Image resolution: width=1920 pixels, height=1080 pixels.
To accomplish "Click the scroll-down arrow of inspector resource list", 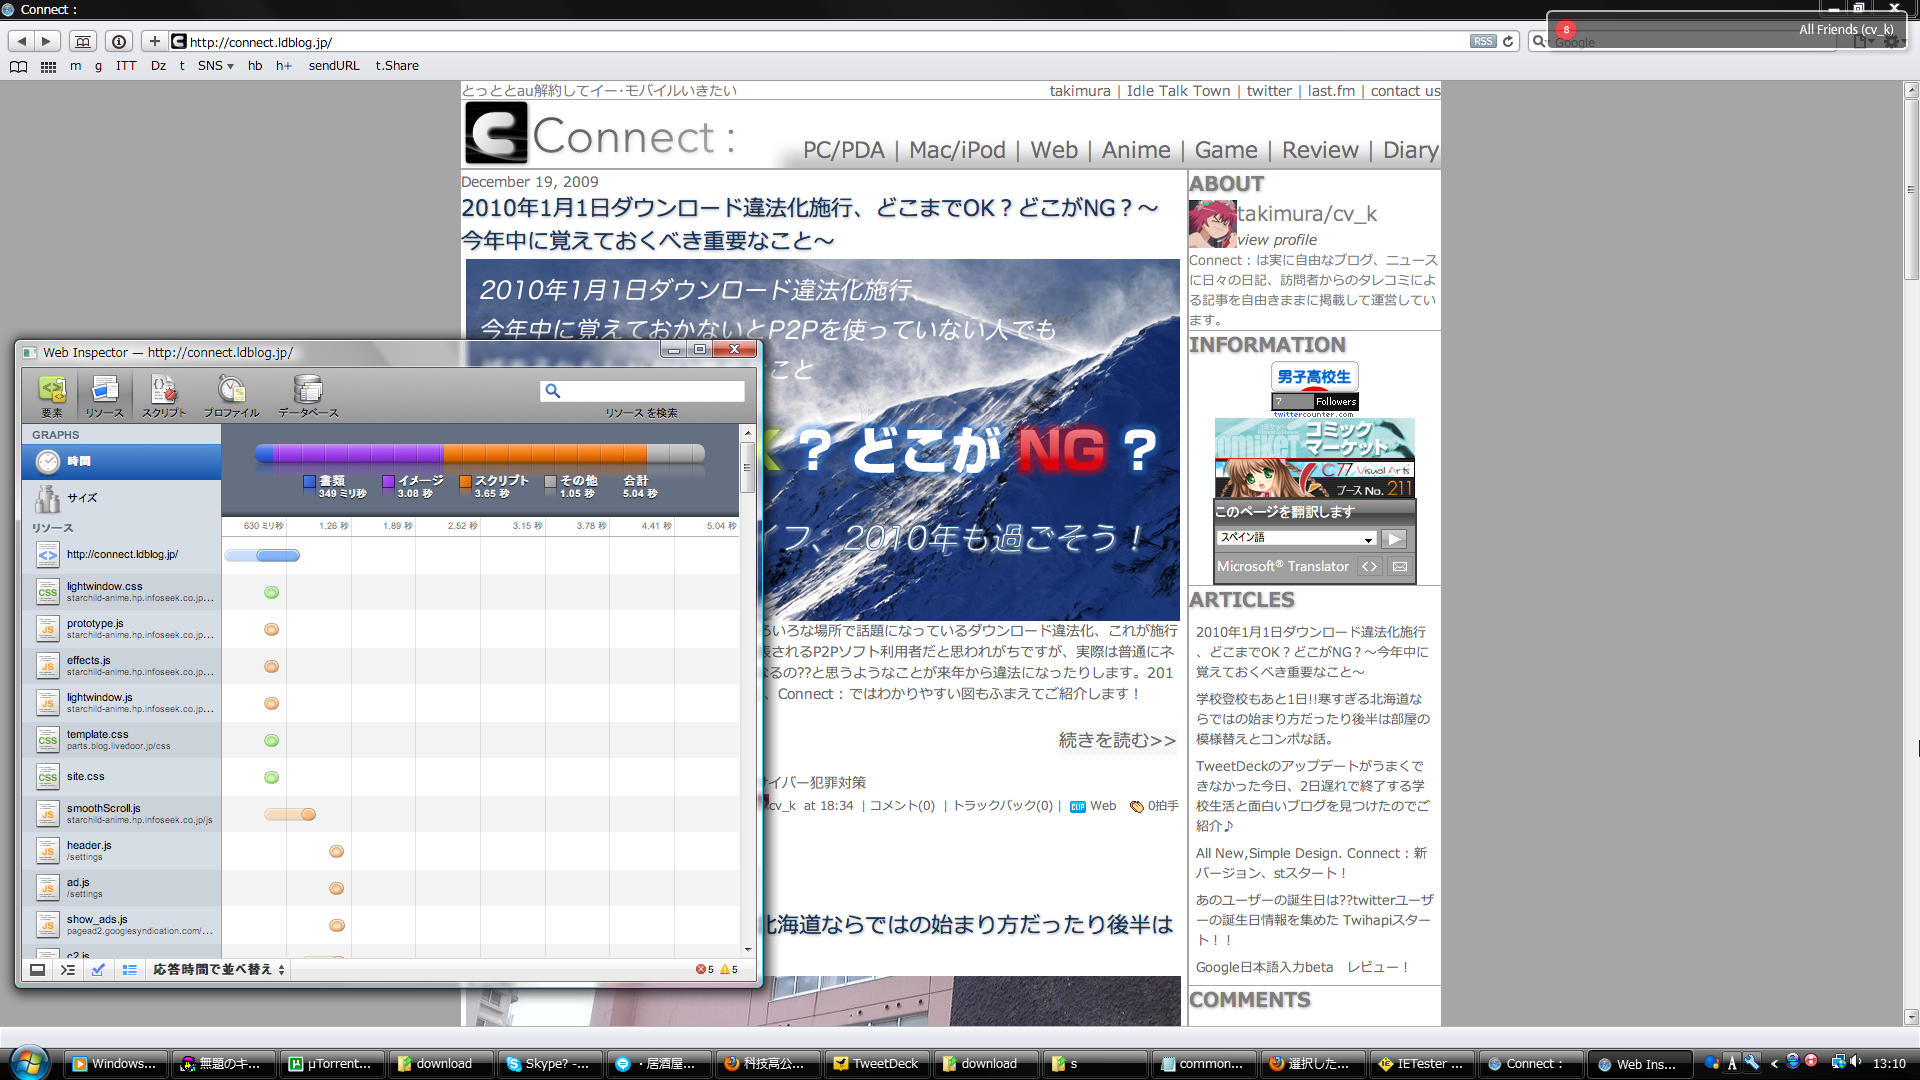I will [747, 949].
